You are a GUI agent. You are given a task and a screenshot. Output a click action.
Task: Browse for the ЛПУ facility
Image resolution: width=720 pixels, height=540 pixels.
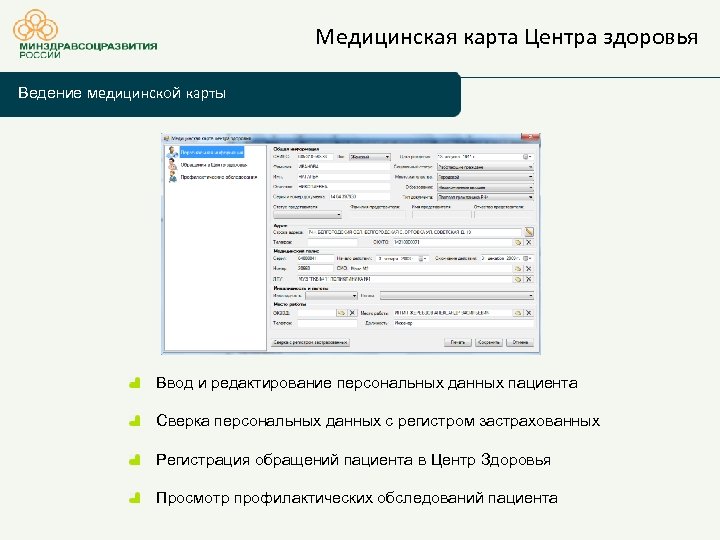(x=518, y=279)
